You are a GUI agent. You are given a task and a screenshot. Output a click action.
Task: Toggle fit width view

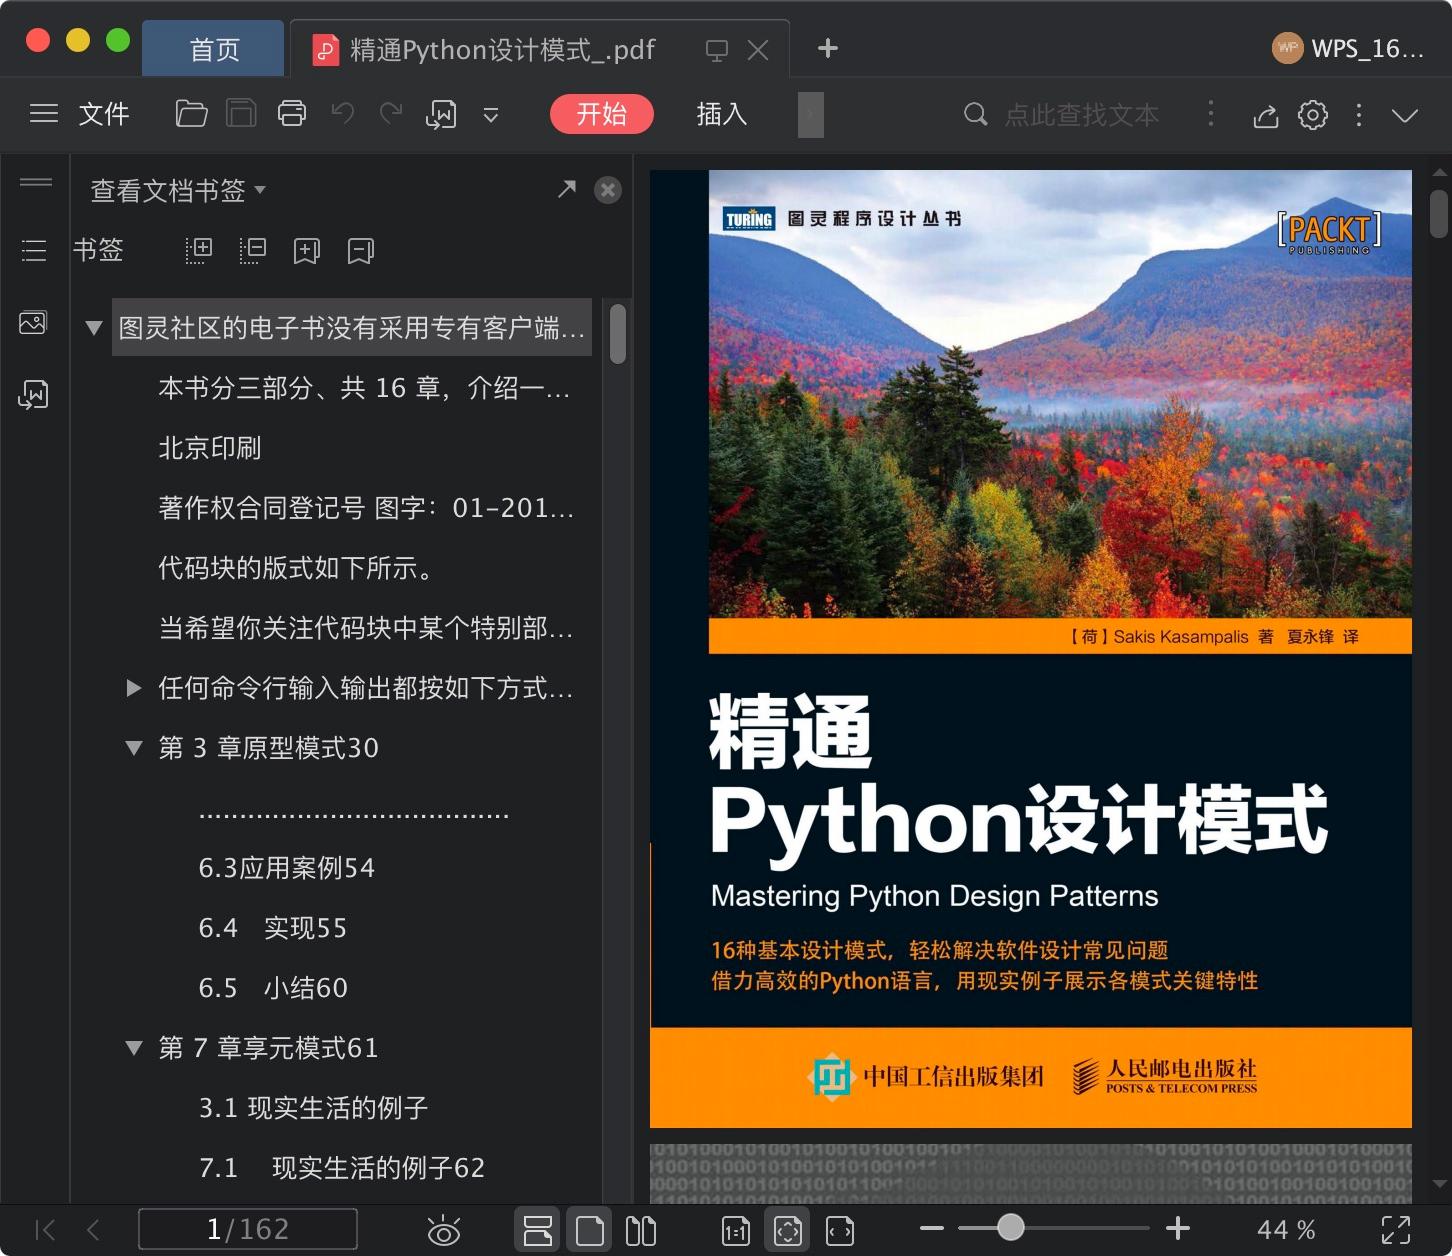click(x=840, y=1231)
